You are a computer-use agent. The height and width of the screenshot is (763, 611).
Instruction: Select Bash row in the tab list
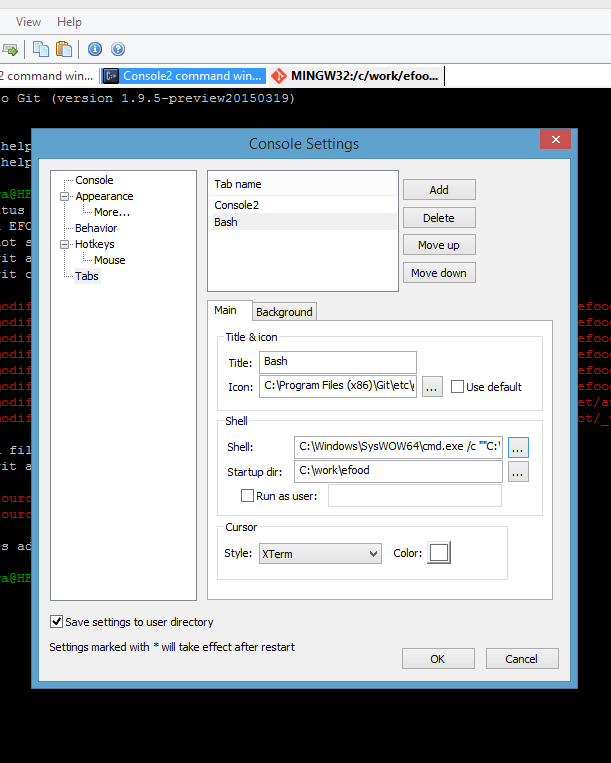click(303, 222)
